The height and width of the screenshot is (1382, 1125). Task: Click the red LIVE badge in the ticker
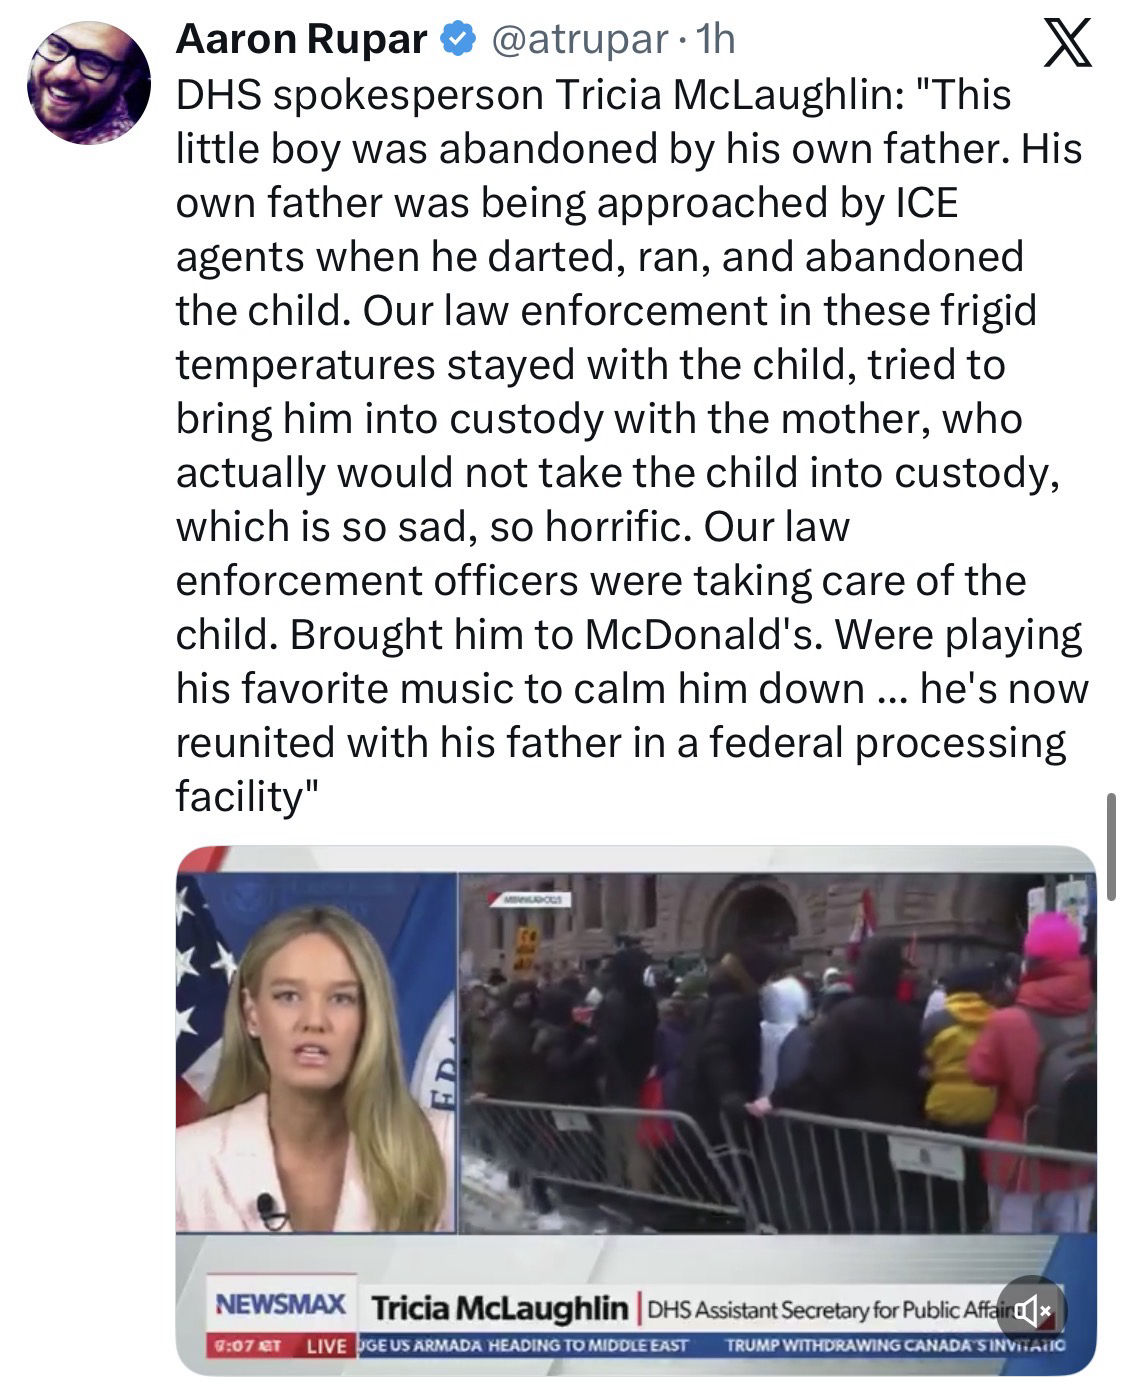pyautogui.click(x=324, y=1345)
